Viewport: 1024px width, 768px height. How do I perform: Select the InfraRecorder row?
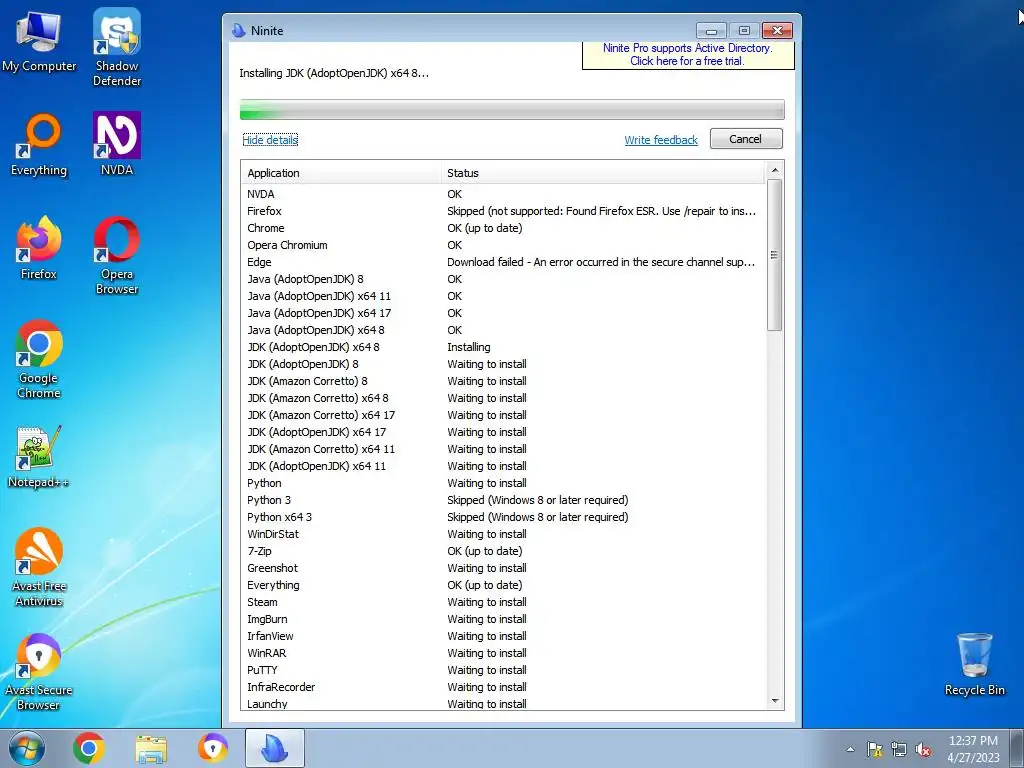(503, 686)
